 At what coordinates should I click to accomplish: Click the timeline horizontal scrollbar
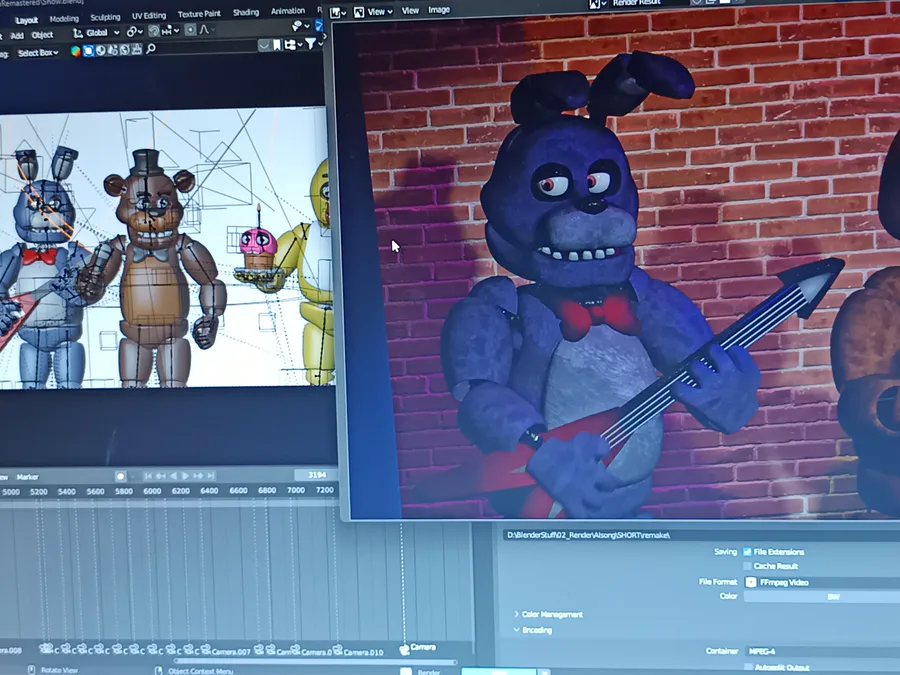pos(315,662)
